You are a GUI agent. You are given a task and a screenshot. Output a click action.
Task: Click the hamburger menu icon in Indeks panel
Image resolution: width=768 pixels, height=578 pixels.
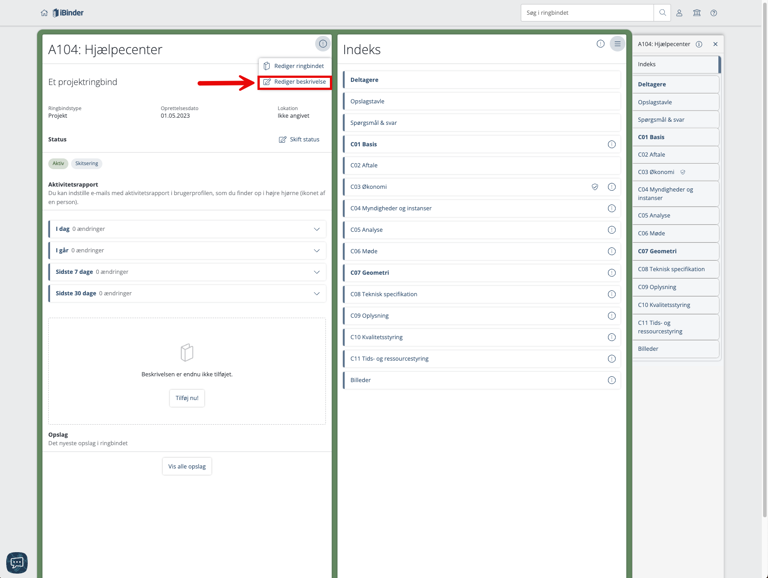[617, 44]
